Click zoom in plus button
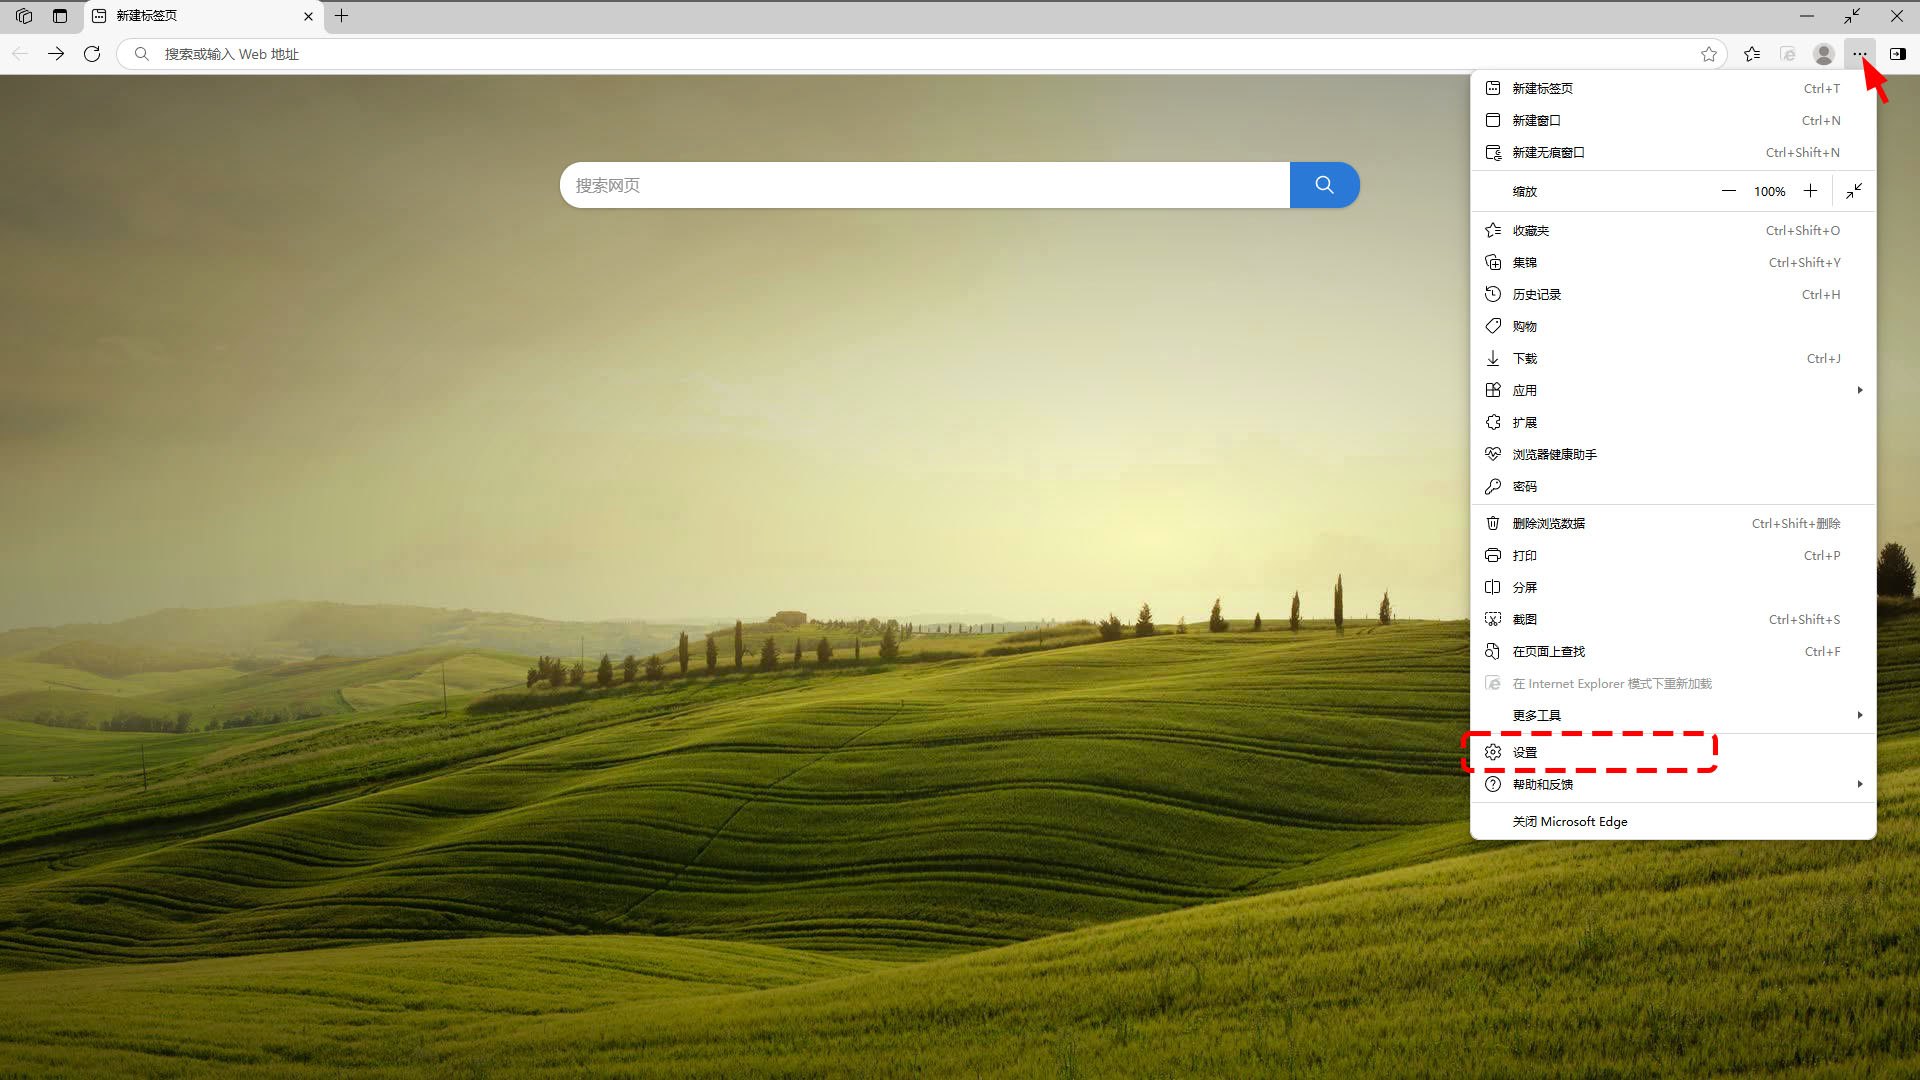The image size is (1920, 1080). (1810, 191)
